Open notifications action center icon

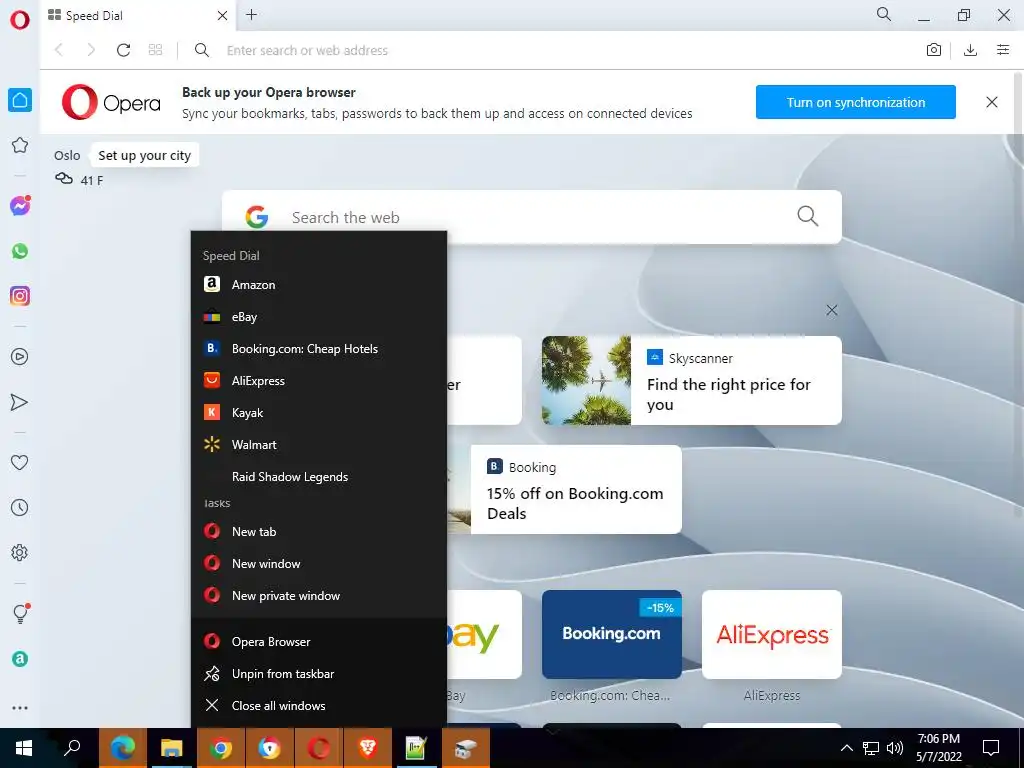pyautogui.click(x=991, y=748)
